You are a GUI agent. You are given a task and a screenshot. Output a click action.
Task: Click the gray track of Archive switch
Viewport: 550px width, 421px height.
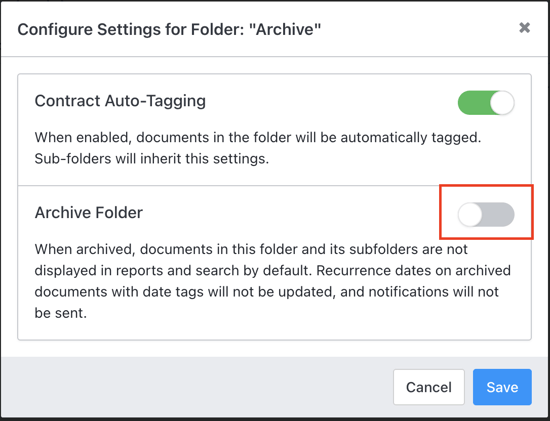click(x=498, y=214)
